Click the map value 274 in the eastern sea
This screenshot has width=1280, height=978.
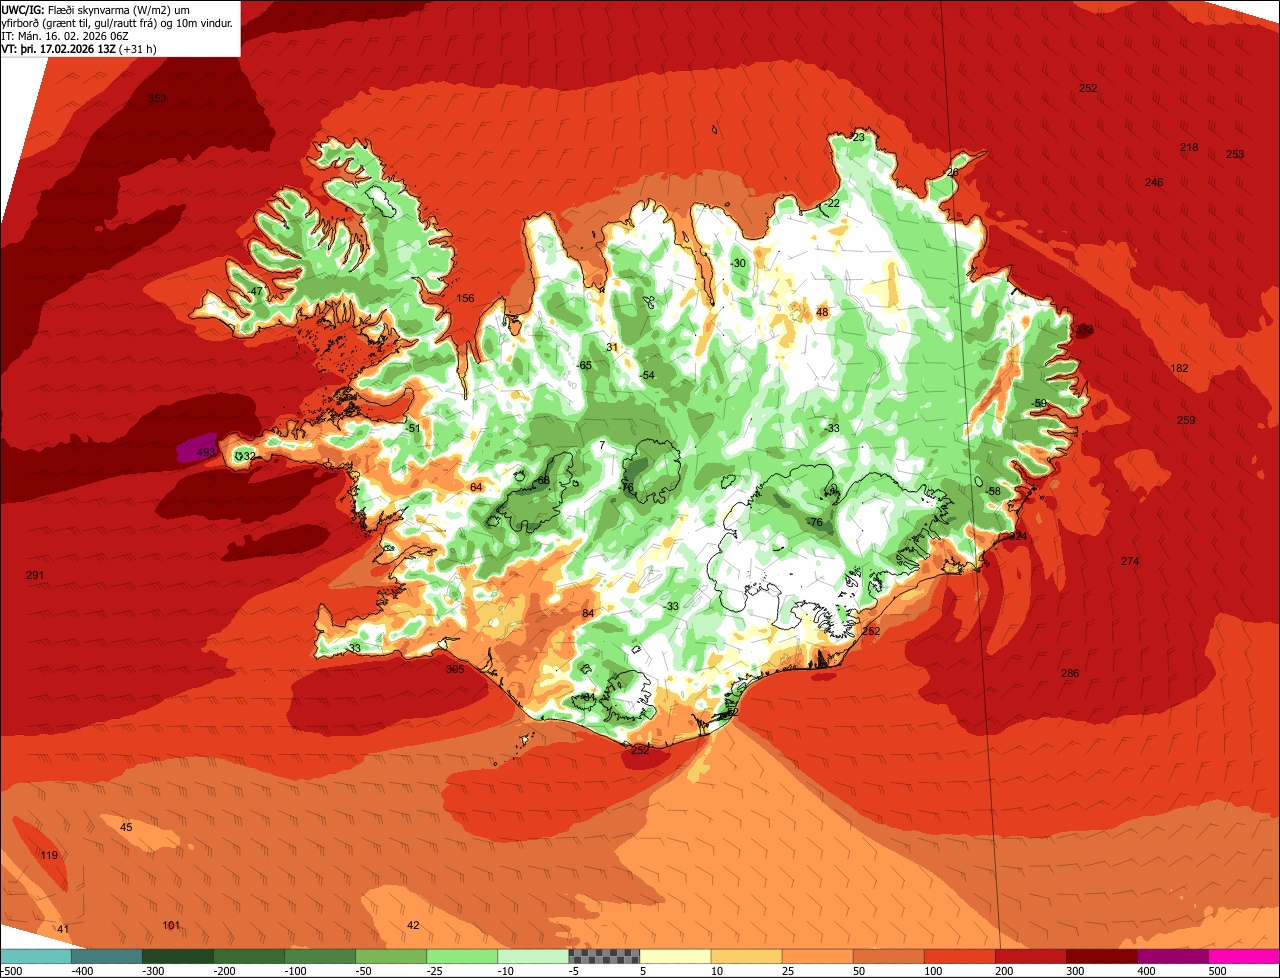[1130, 561]
